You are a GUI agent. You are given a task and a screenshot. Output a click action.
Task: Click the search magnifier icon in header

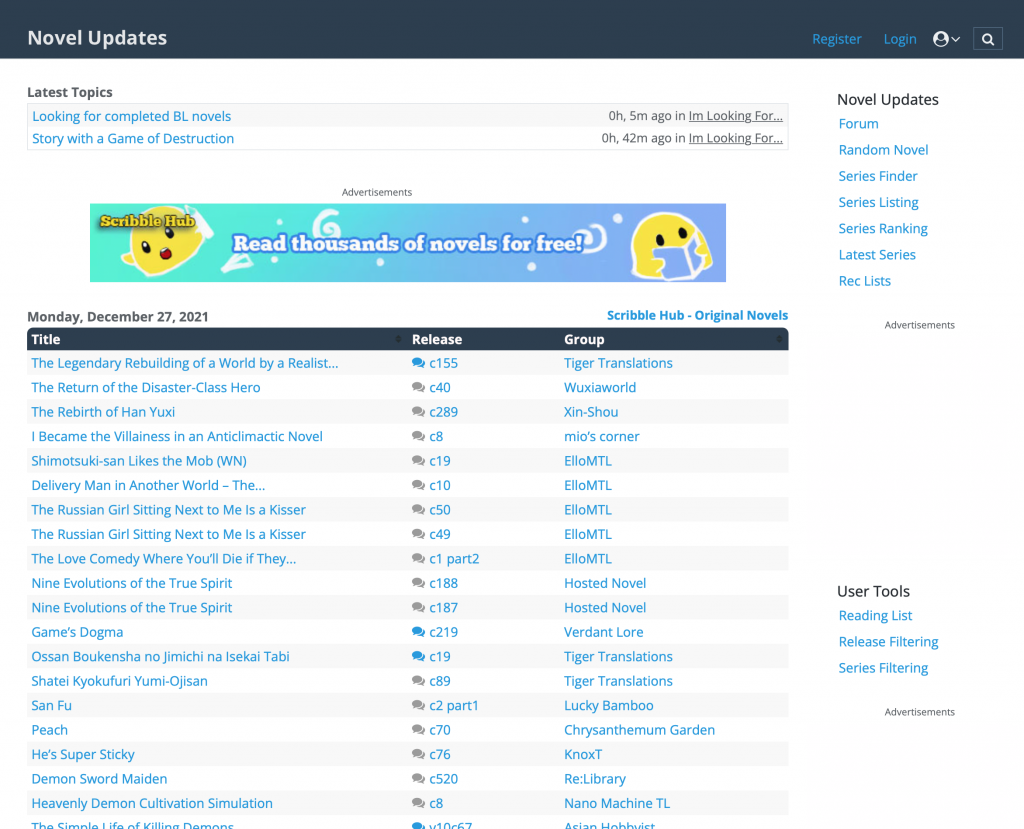click(x=988, y=39)
